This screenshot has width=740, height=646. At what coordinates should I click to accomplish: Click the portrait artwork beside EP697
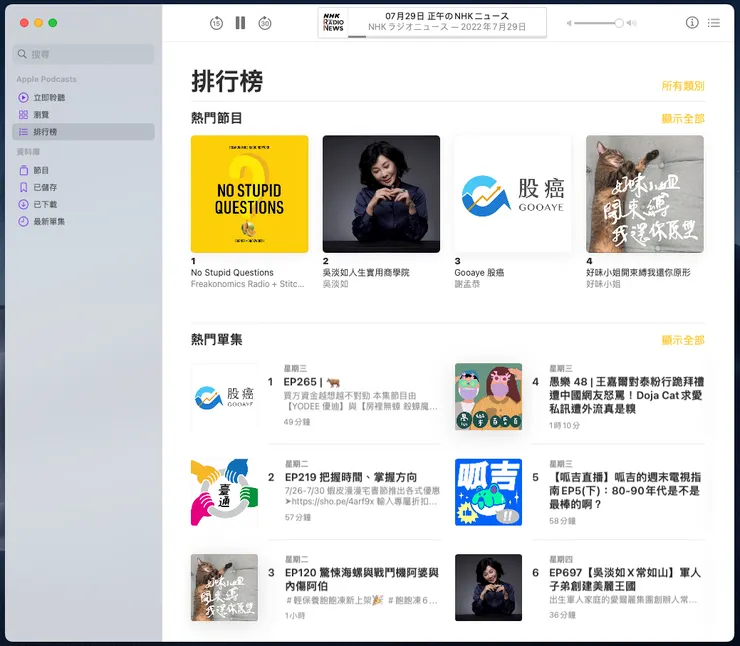click(488, 587)
